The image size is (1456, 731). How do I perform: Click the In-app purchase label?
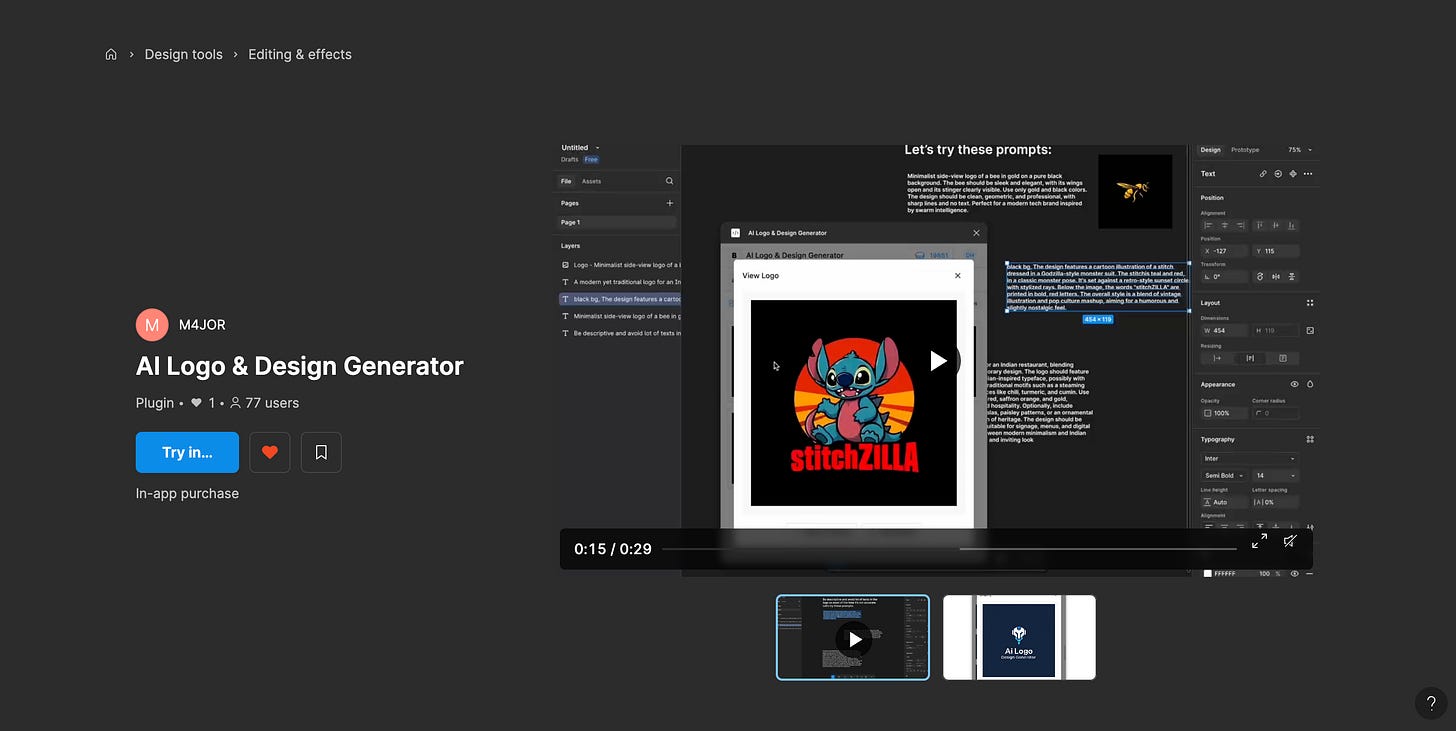click(x=187, y=493)
